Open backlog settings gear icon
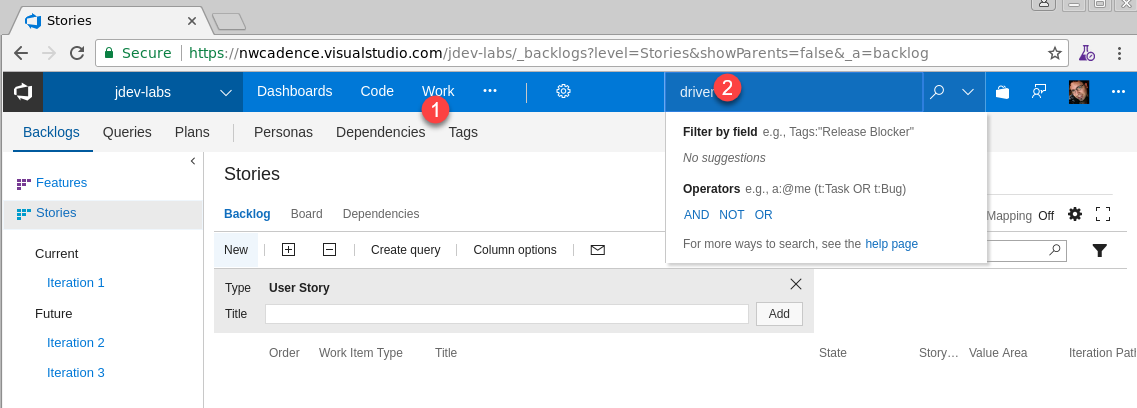Image resolution: width=1137 pixels, height=408 pixels. pos(1075,214)
